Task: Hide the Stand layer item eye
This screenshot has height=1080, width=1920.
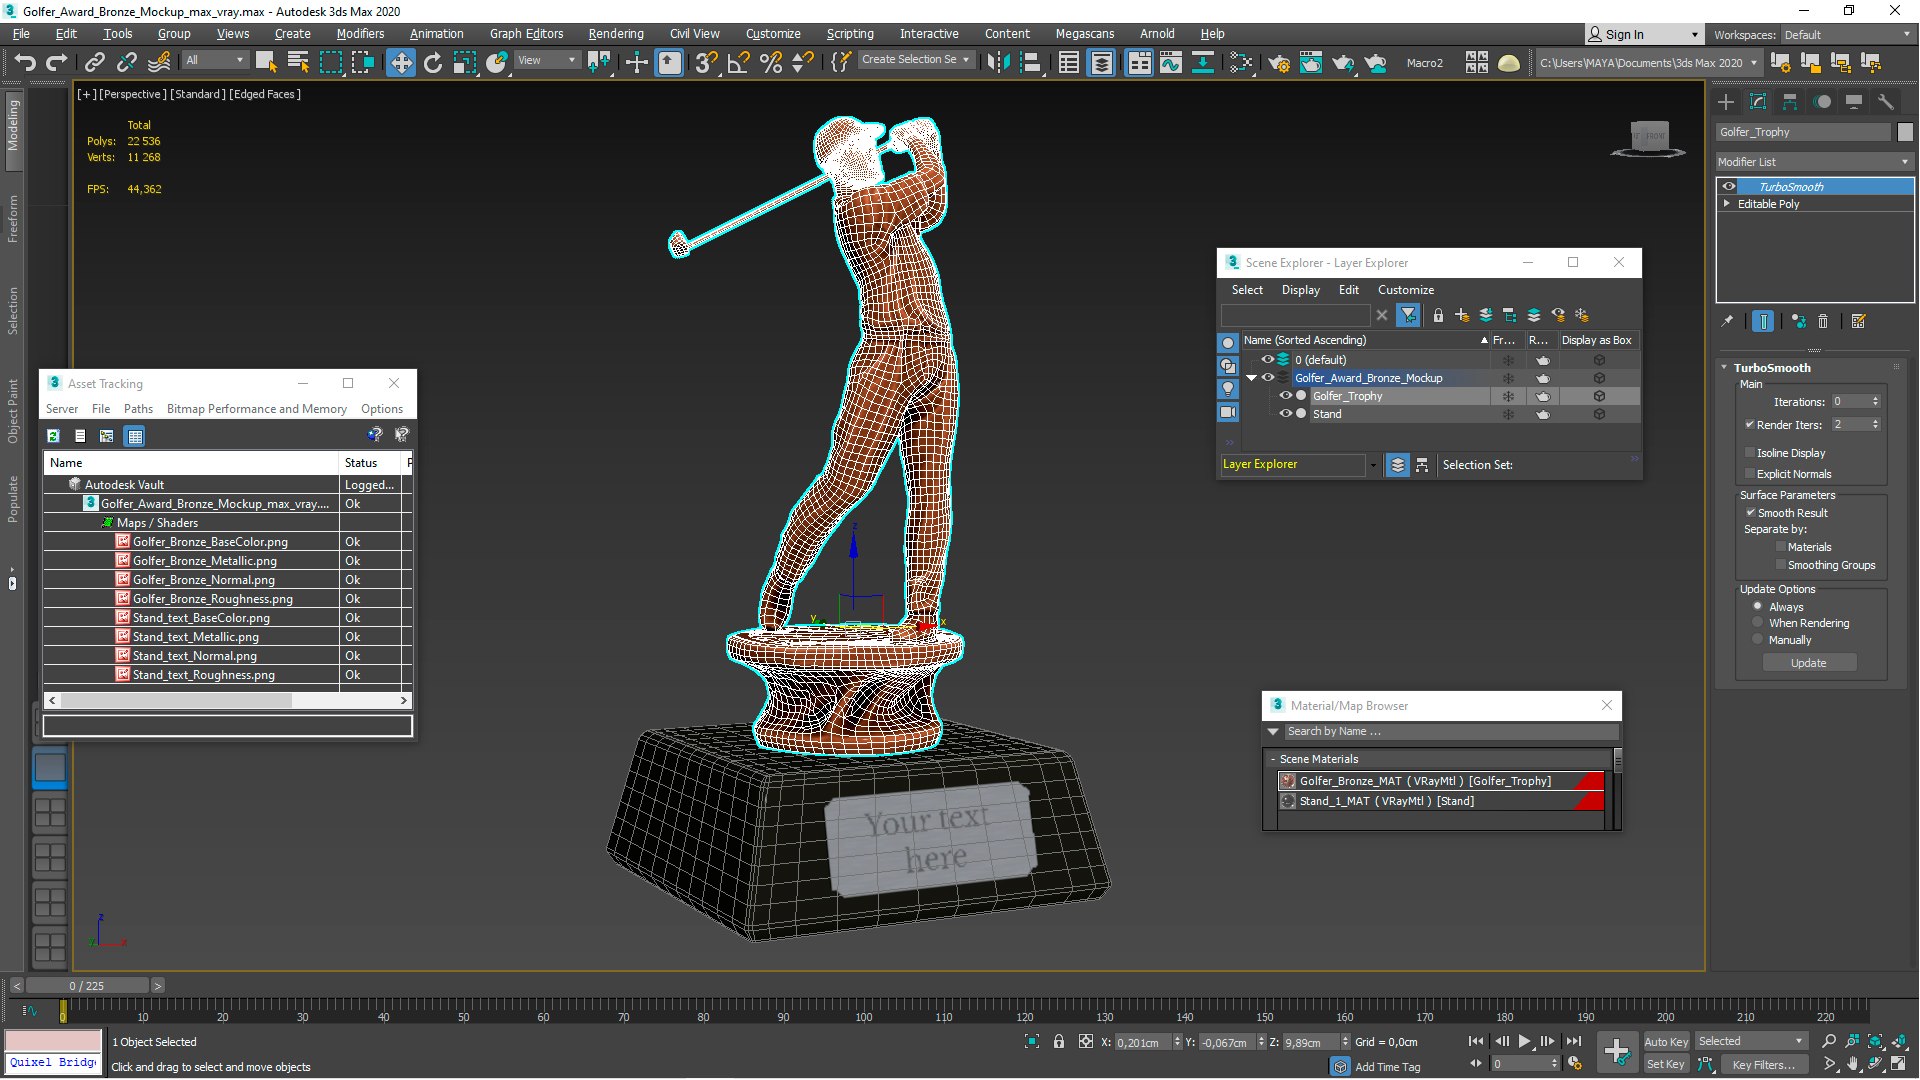Action: coord(1285,414)
